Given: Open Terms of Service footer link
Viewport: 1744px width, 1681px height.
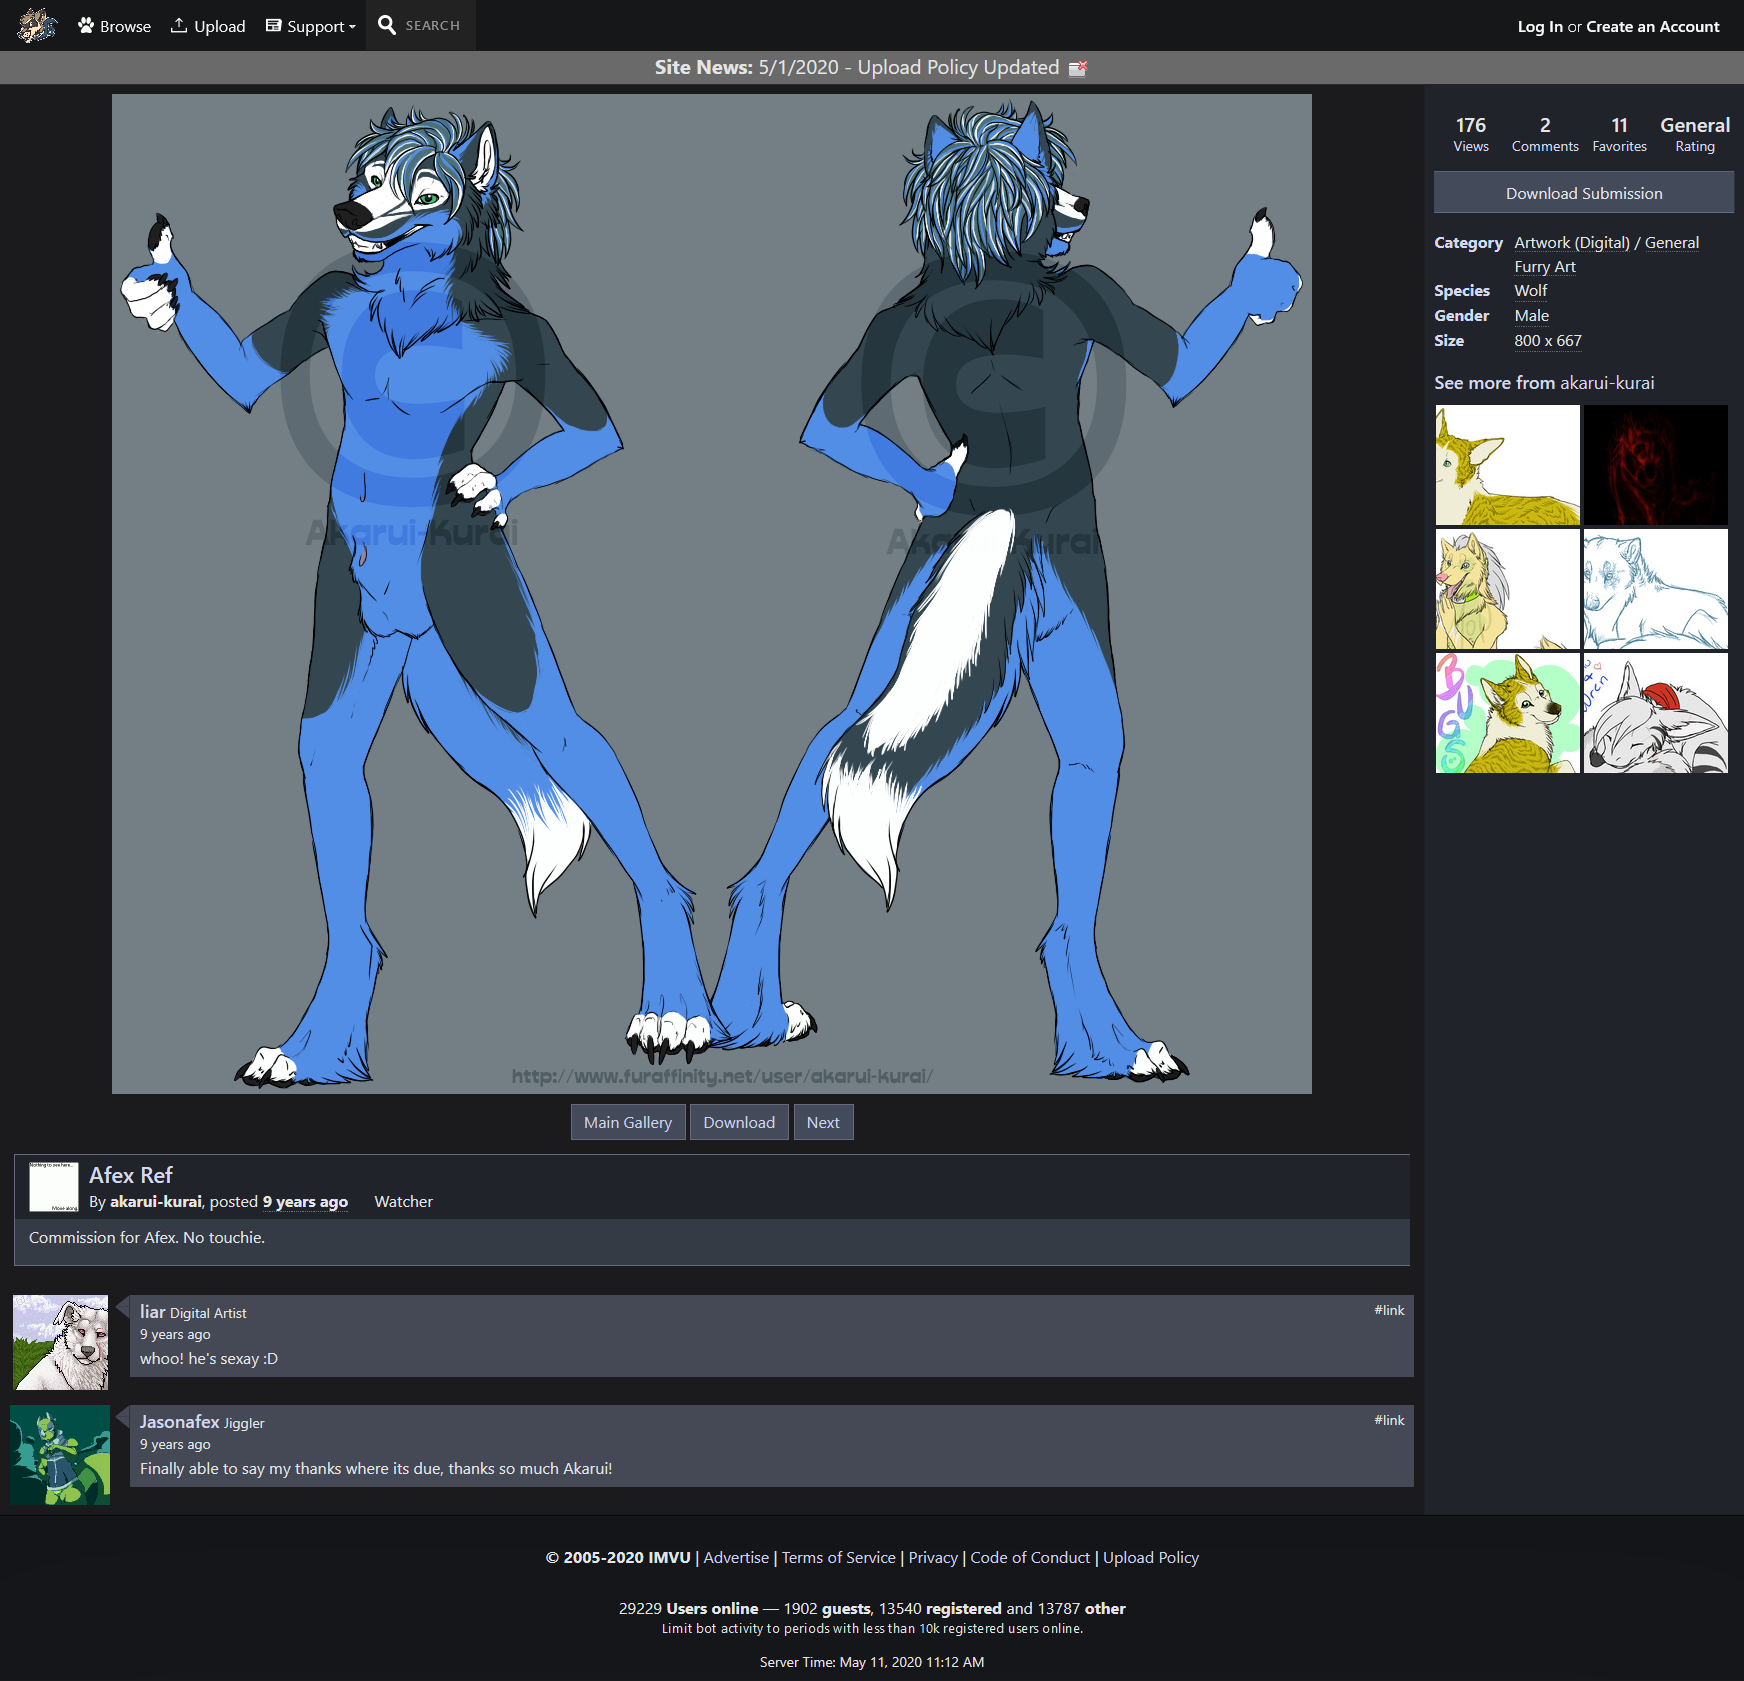Looking at the screenshot, I should point(838,1558).
